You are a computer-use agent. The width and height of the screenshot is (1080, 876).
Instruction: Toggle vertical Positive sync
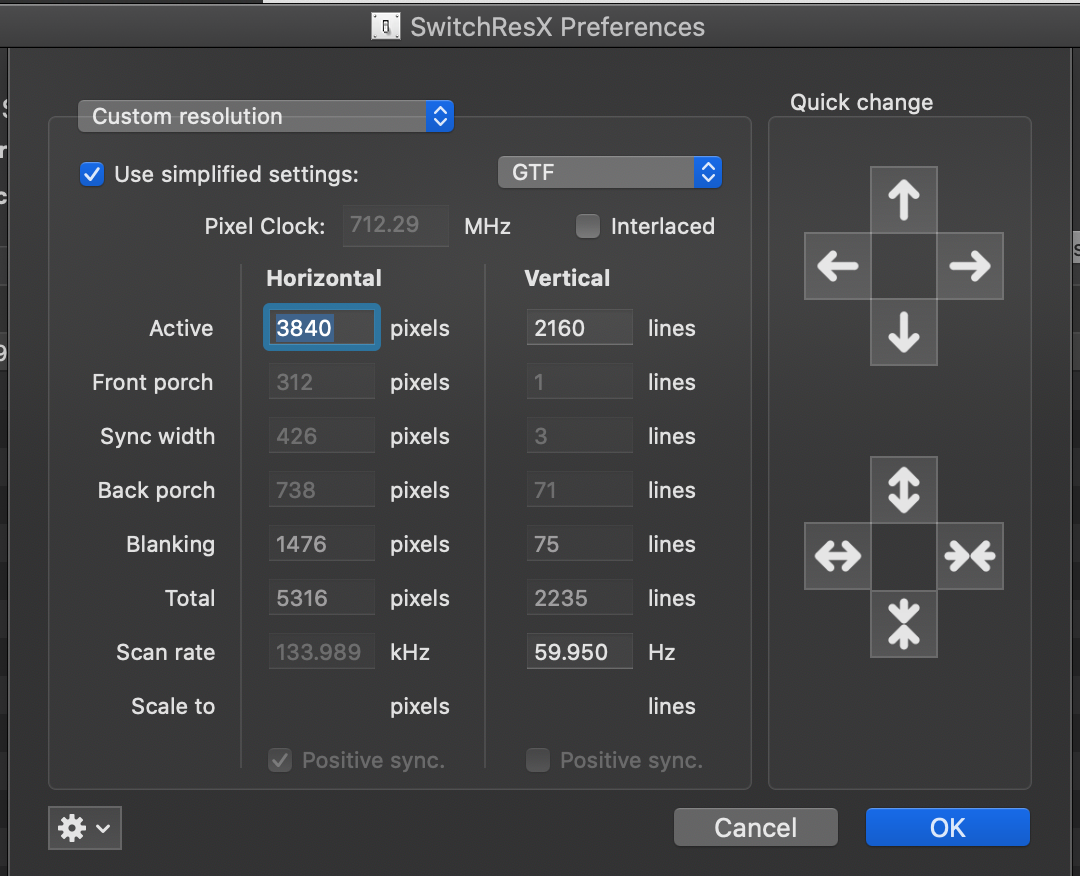(537, 760)
